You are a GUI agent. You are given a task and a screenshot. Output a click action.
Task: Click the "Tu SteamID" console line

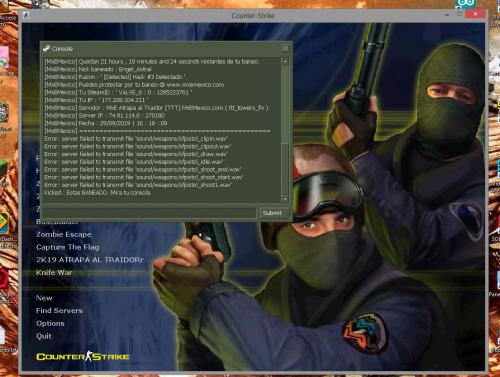[118, 92]
